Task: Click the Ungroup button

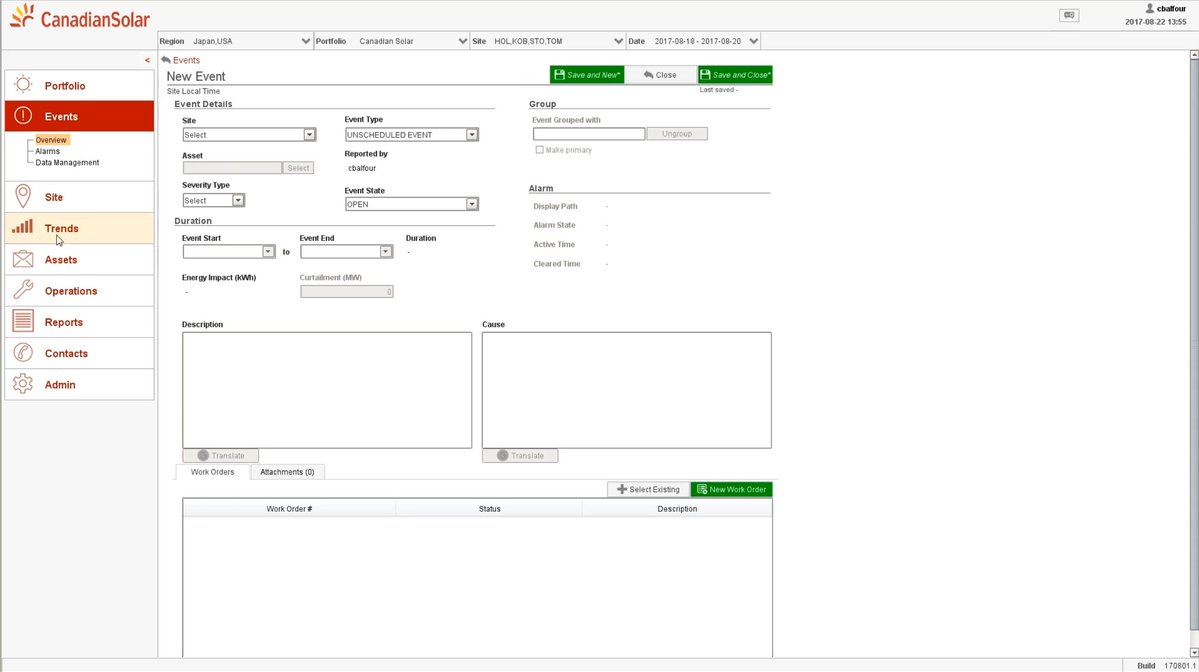Action: [677, 134]
